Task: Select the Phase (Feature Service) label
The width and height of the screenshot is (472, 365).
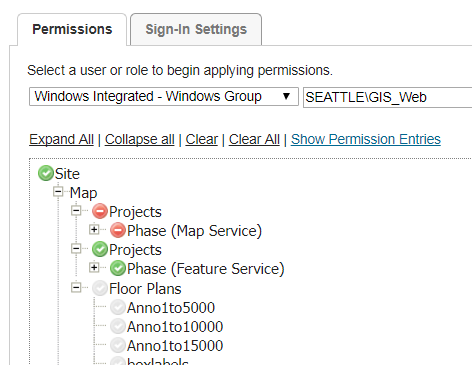Action: coord(206,269)
